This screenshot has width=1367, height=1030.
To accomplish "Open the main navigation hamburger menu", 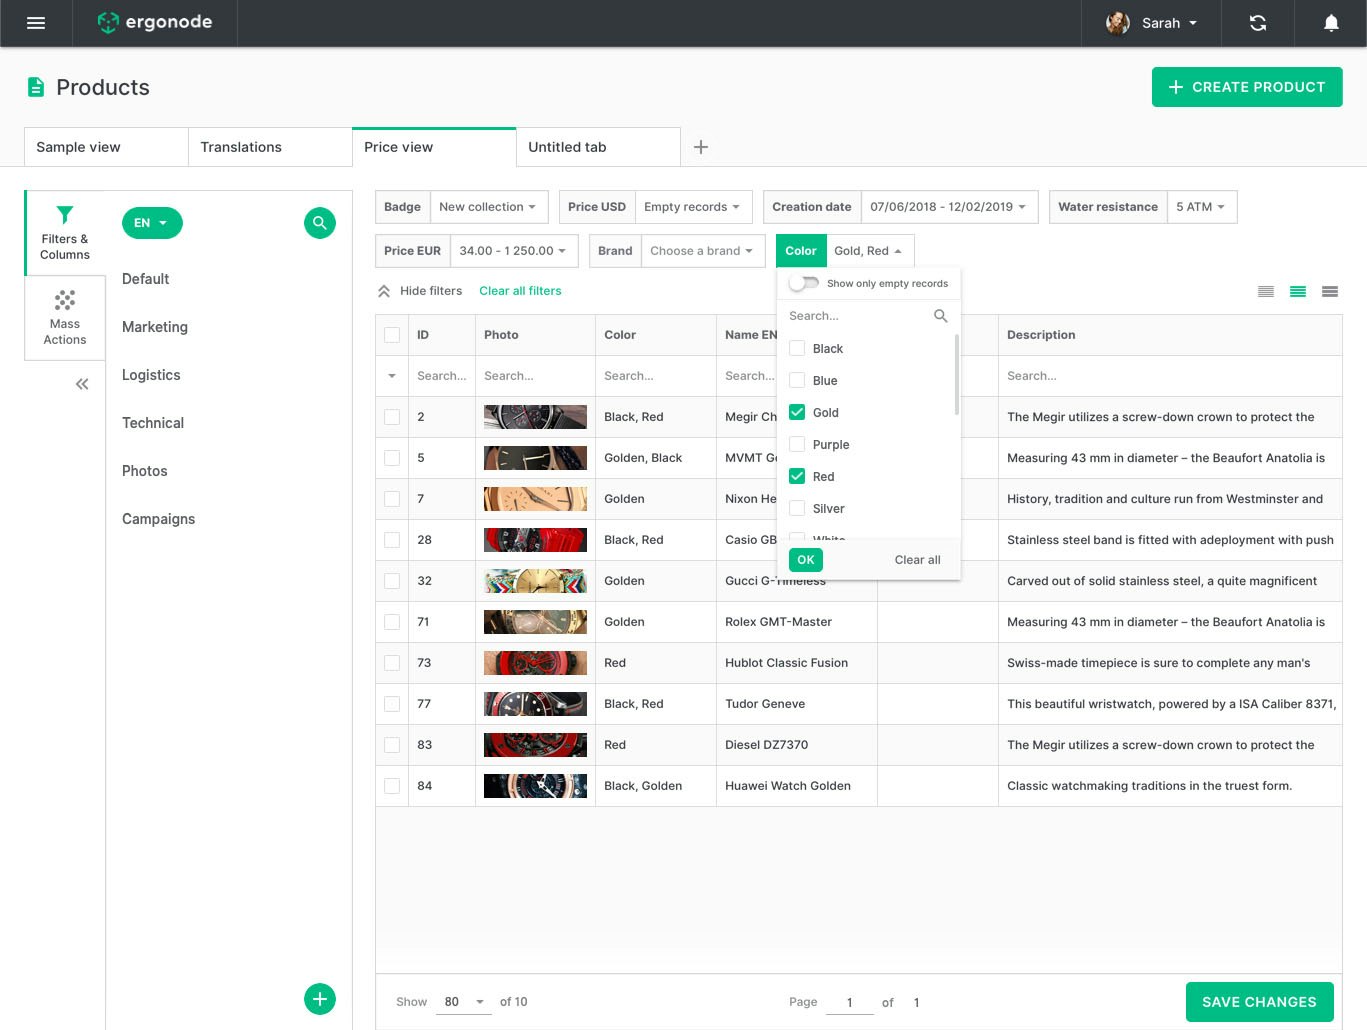I will [x=36, y=22].
